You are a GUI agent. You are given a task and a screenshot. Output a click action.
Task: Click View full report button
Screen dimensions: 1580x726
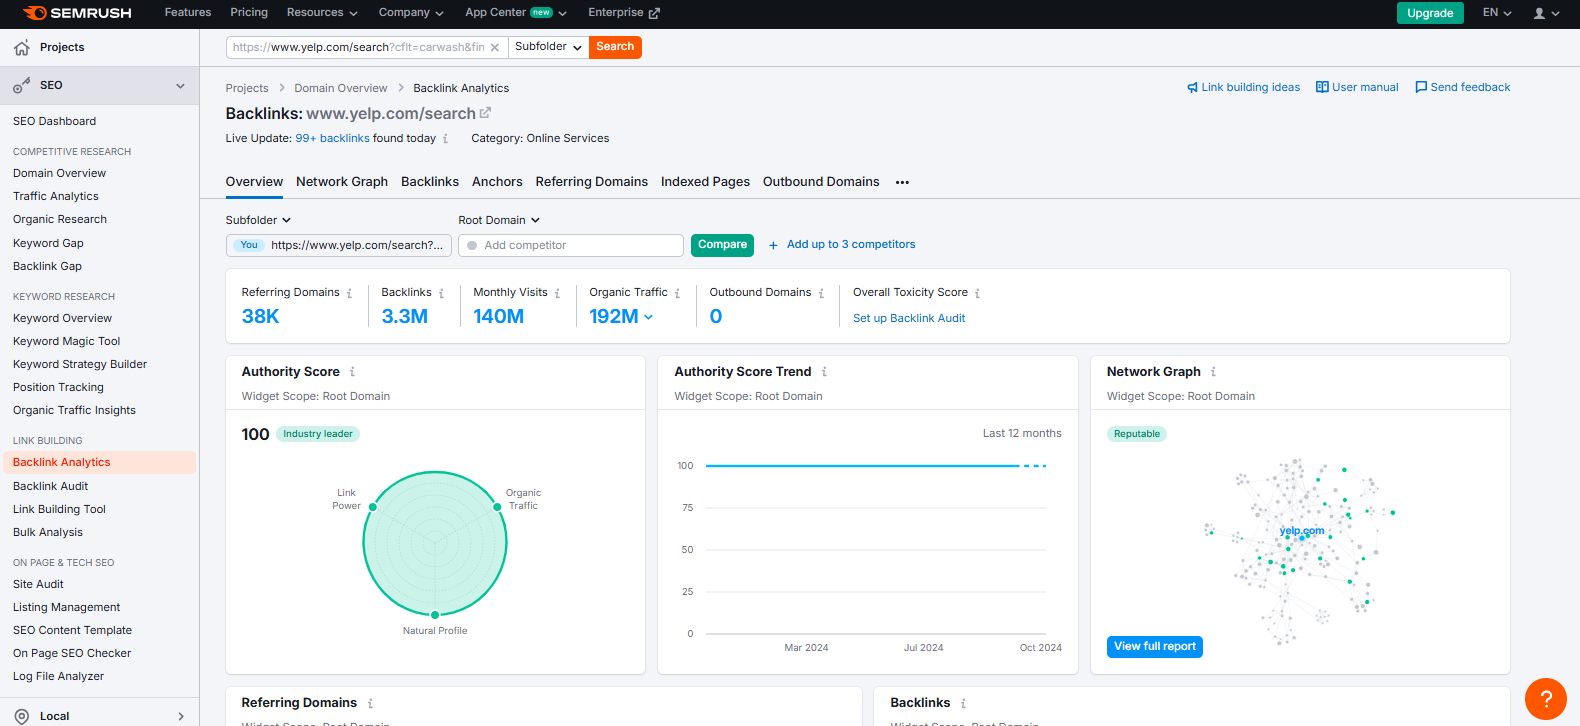coord(1155,647)
